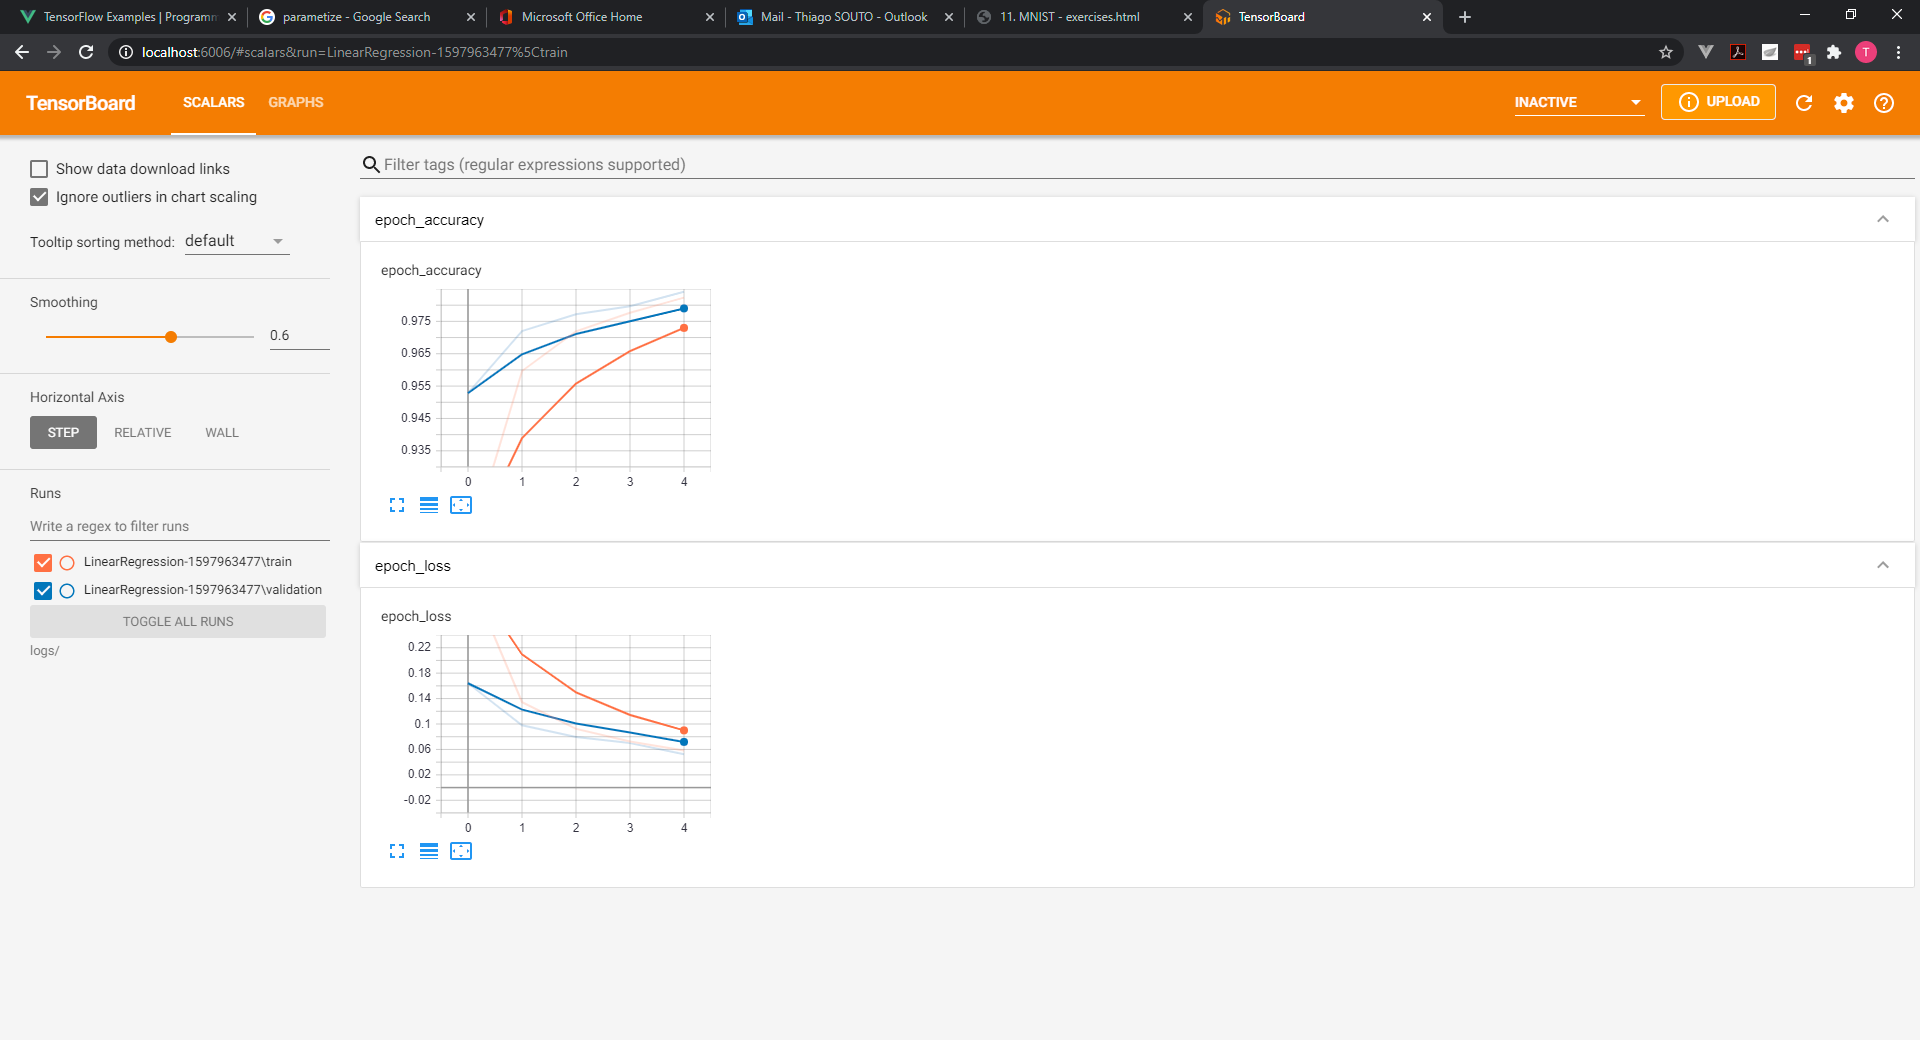Open Chrome three-dot menu
Image resolution: width=1920 pixels, height=1040 pixels.
[x=1898, y=52]
